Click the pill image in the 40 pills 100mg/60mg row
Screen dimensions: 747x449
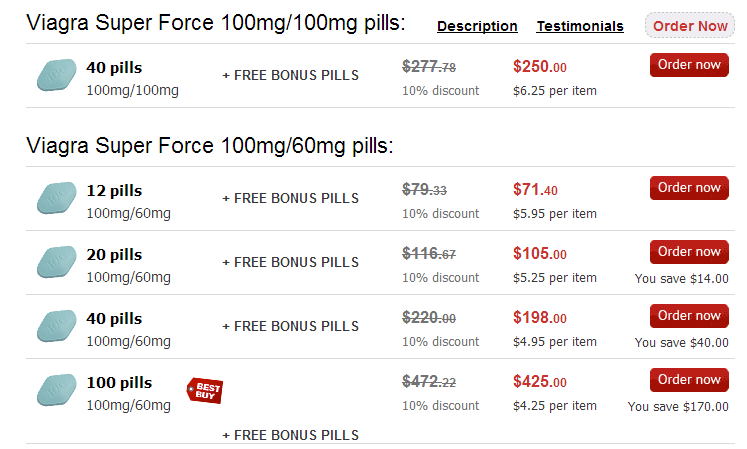[57, 326]
